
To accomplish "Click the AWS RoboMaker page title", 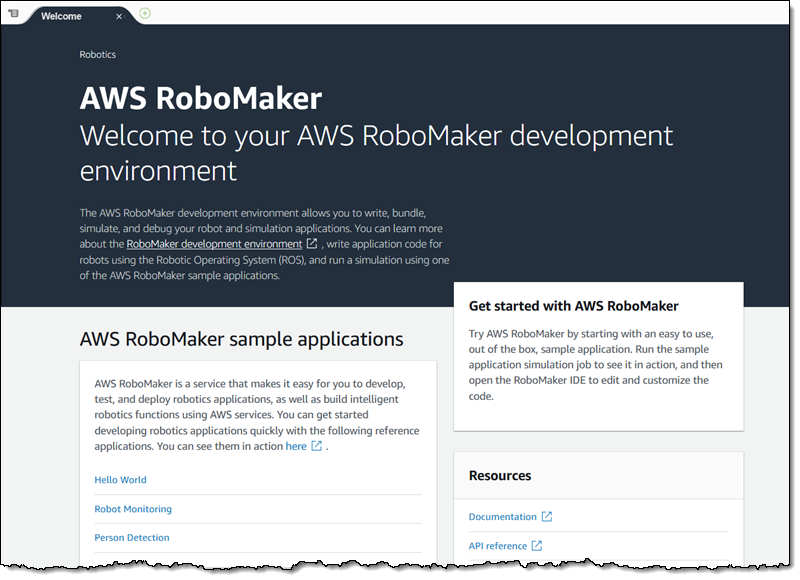I will pos(201,98).
